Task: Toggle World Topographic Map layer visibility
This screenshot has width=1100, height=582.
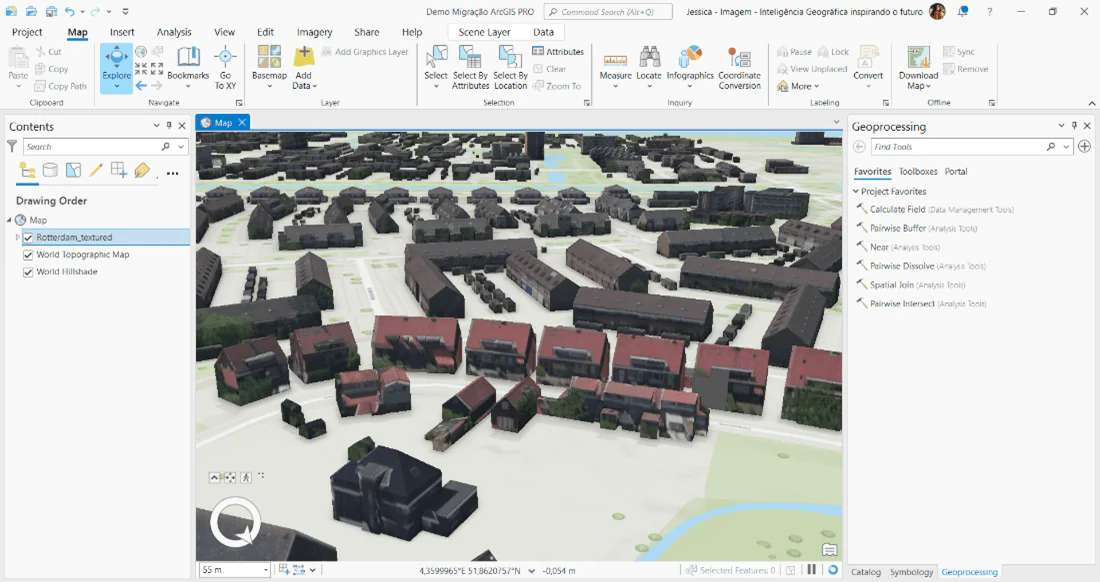Action: click(x=28, y=255)
